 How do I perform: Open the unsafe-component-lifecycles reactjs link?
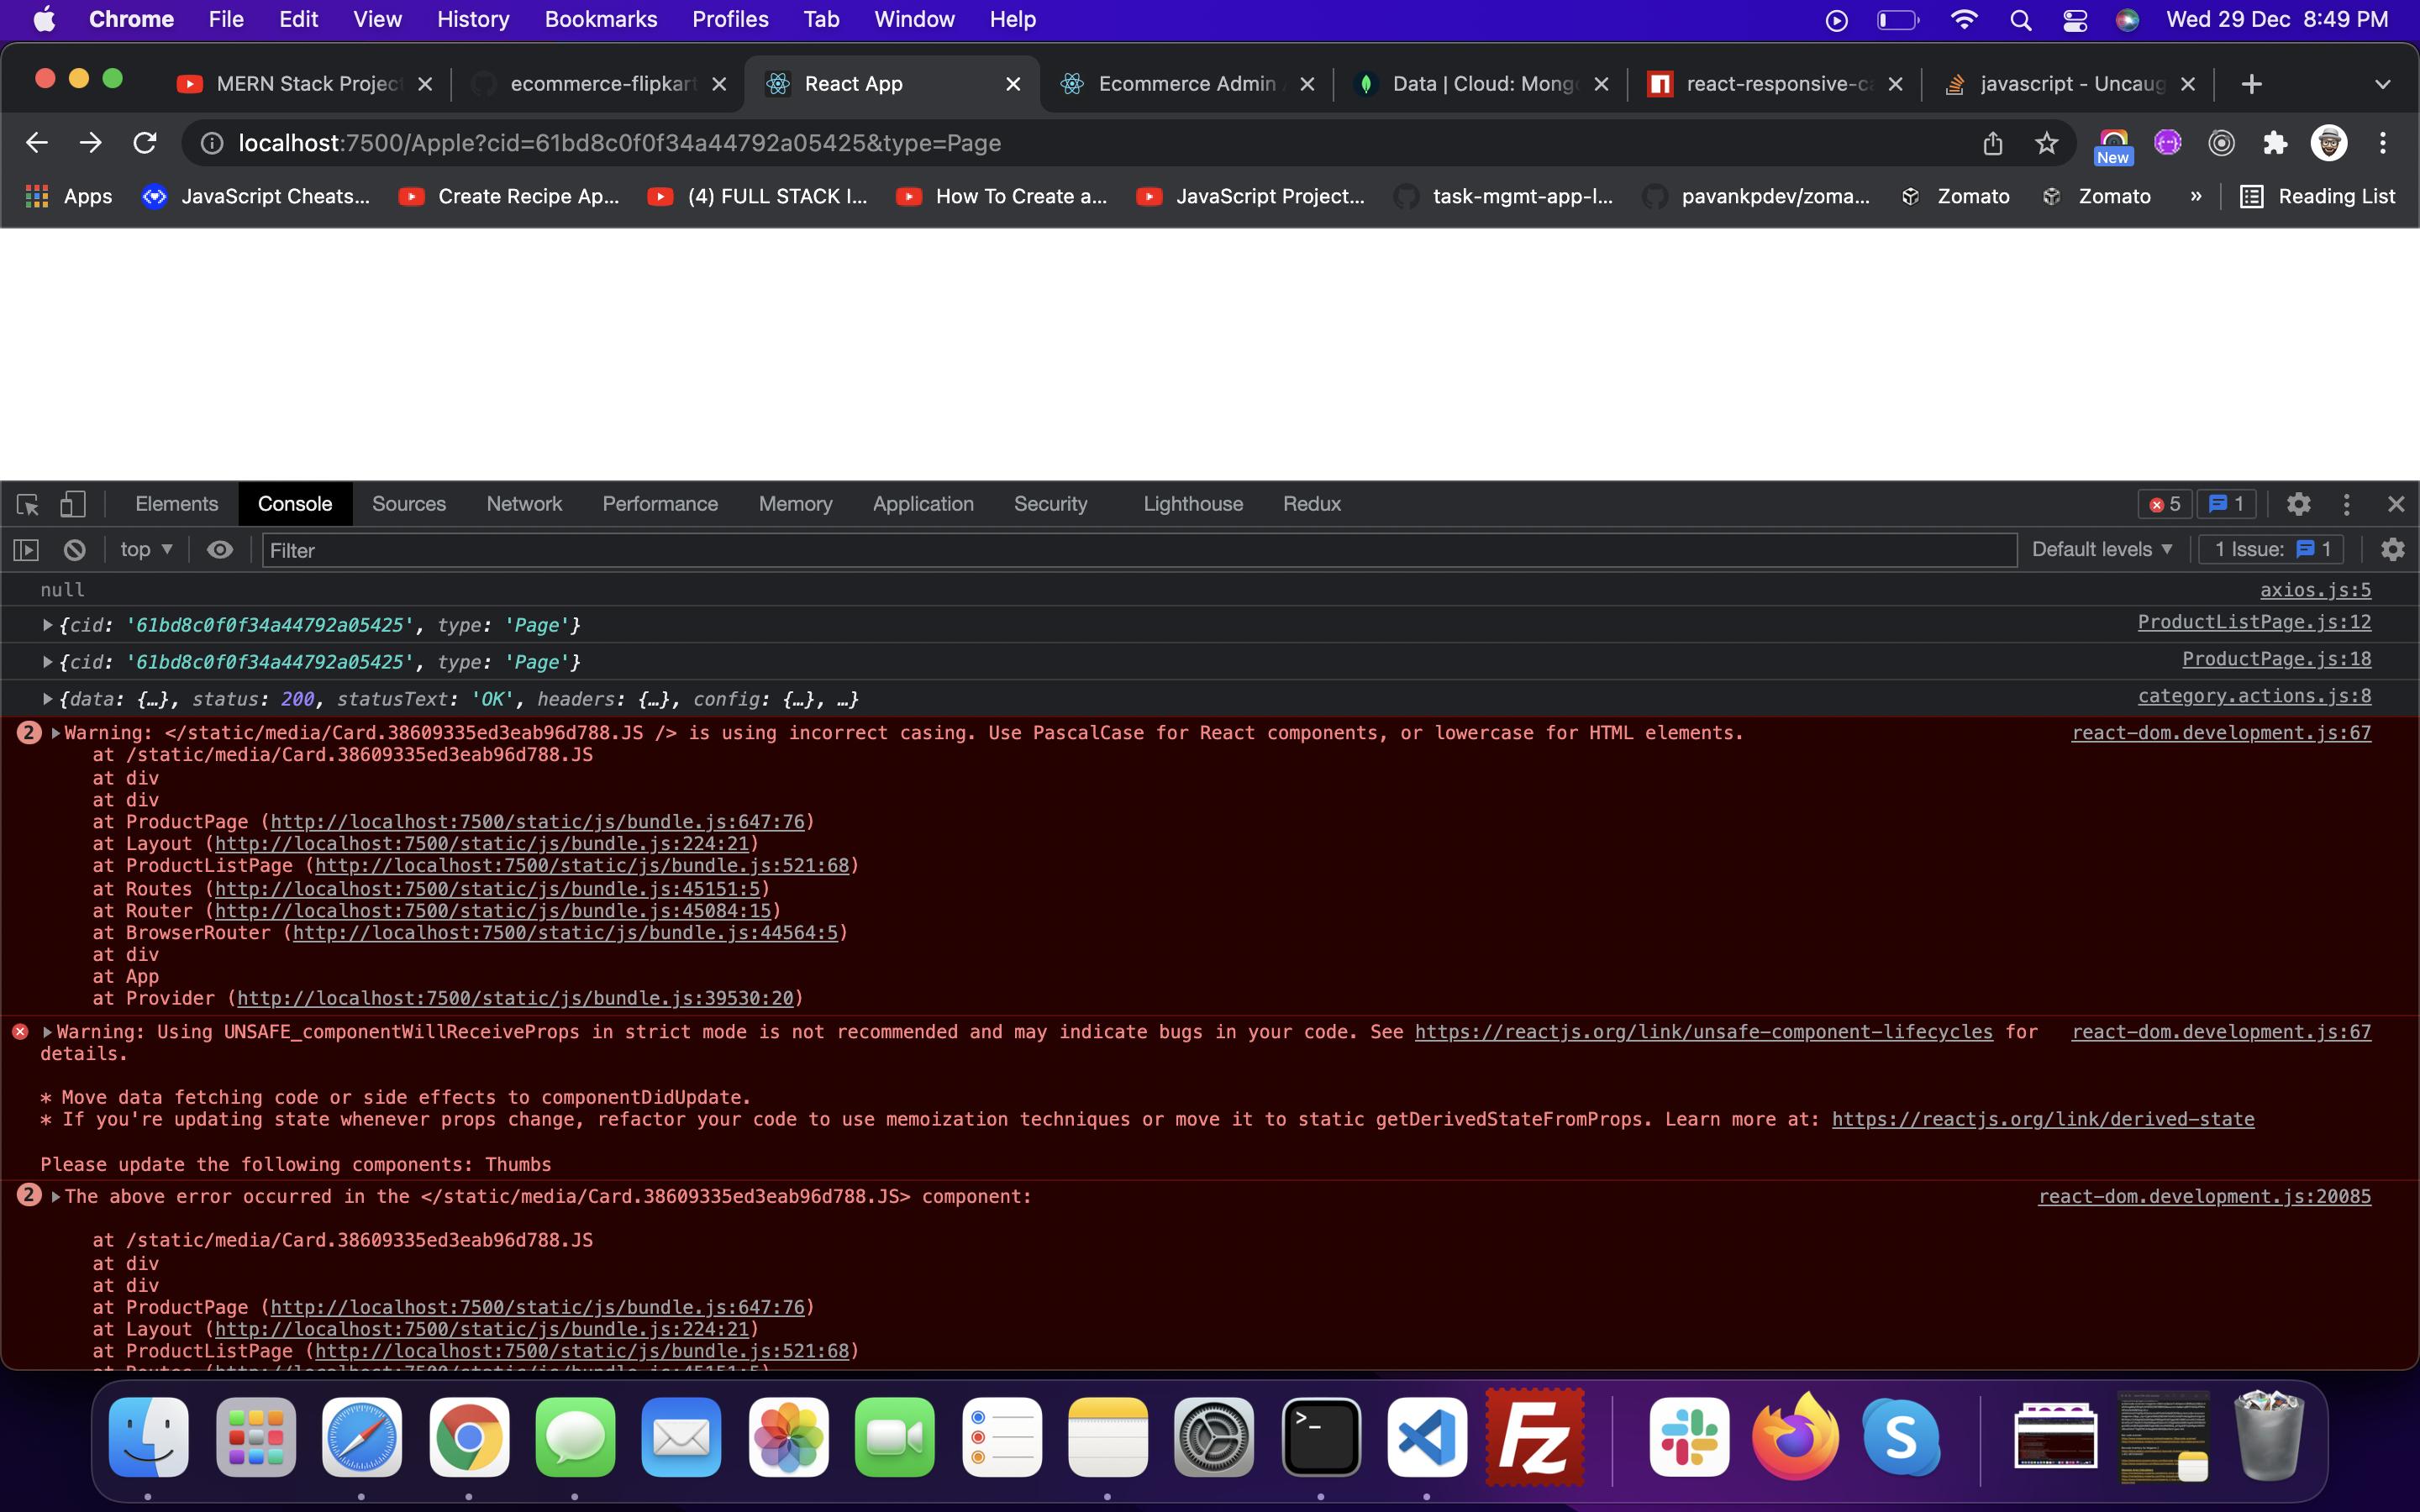tap(1703, 1032)
